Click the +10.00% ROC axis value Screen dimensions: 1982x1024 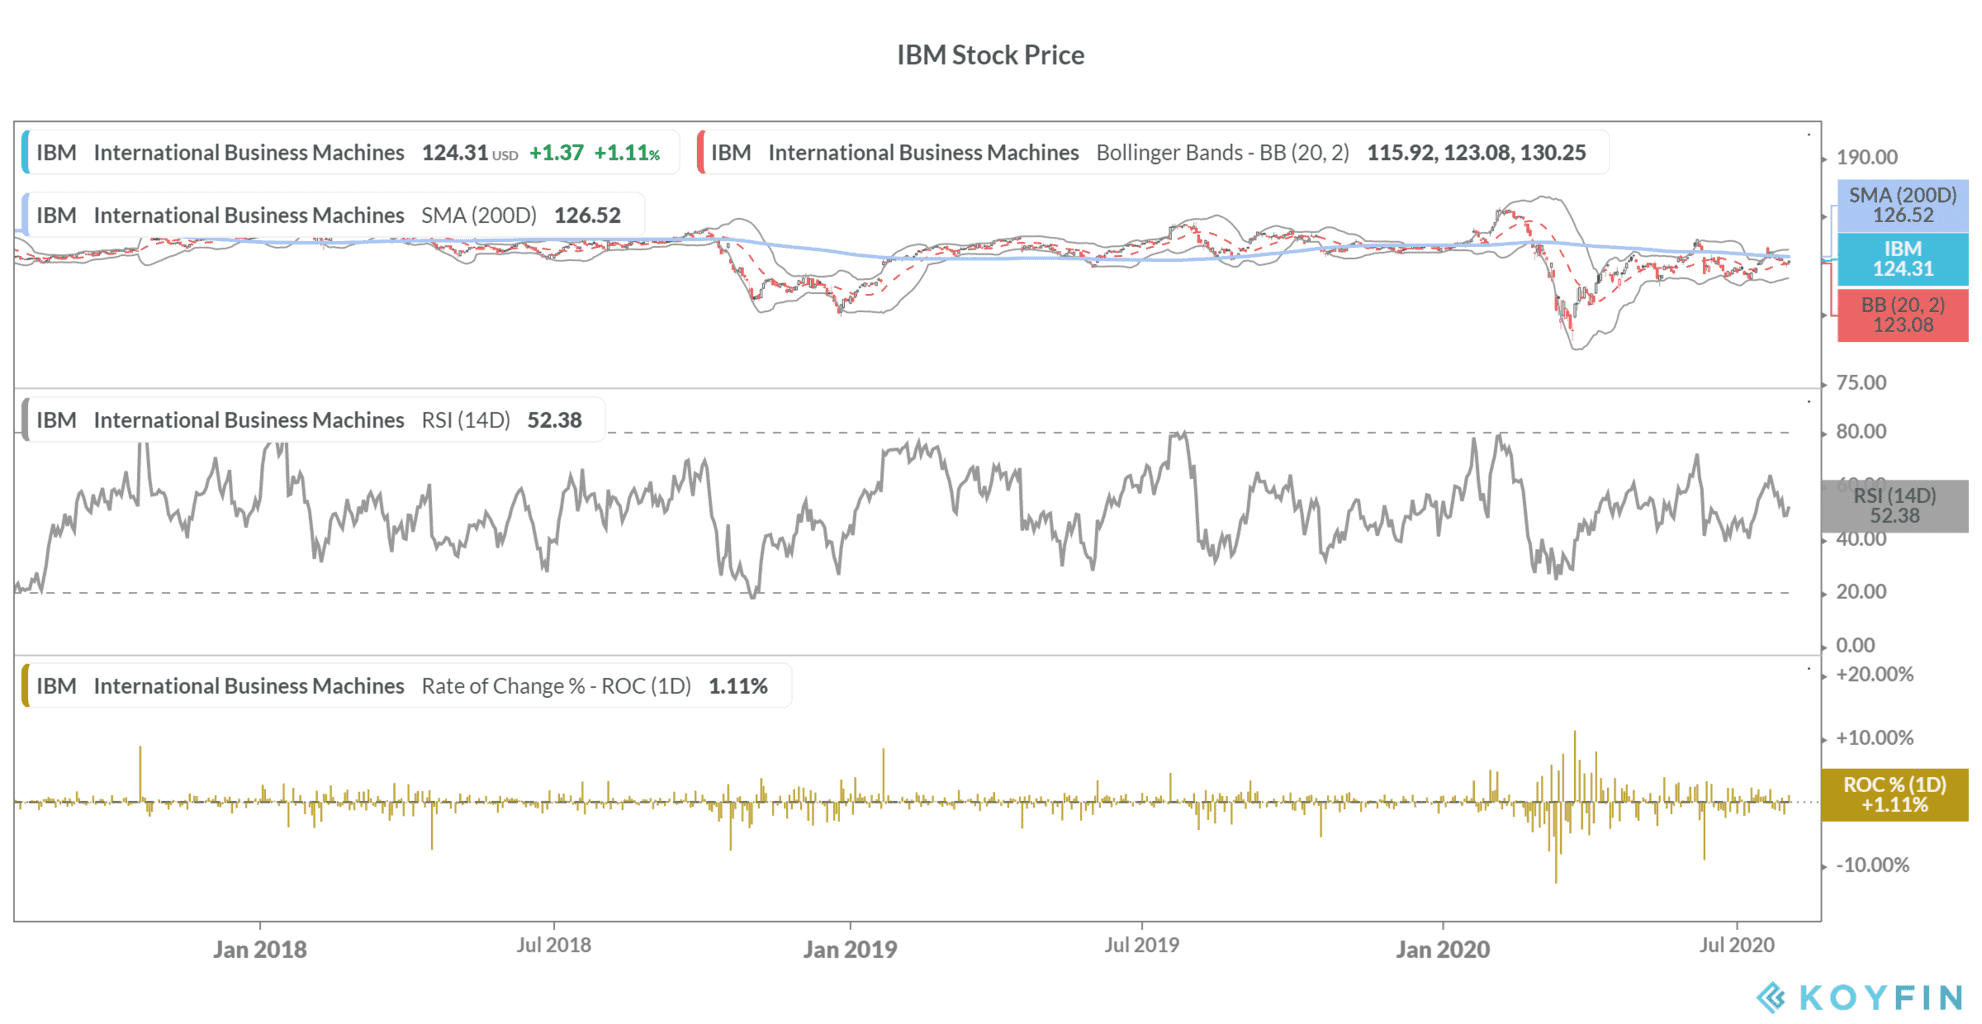coord(1874,738)
